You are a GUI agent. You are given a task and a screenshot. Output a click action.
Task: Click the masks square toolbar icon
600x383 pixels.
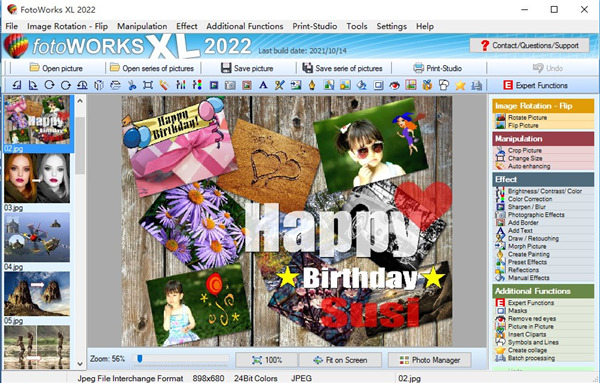(378, 85)
